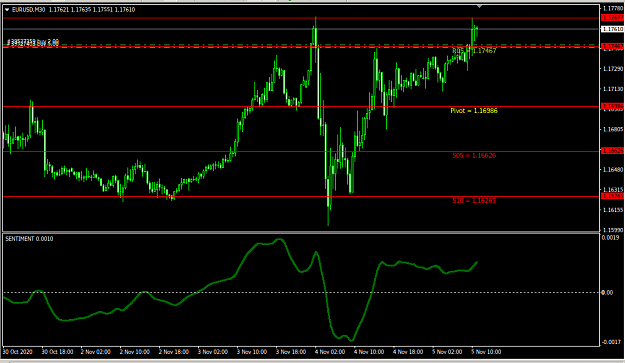Click the red 1.17697 price tag
The width and height of the screenshot is (625, 363).
[x=612, y=18]
